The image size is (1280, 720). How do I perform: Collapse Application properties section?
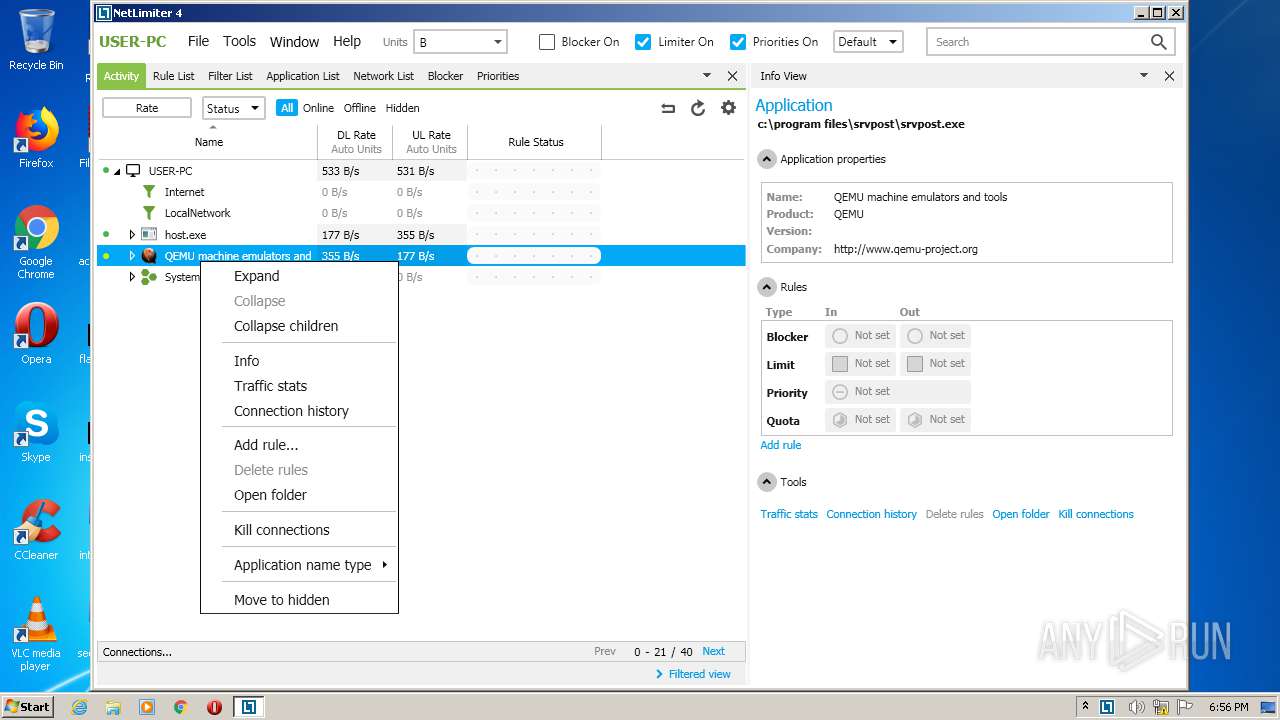pyautogui.click(x=767, y=159)
